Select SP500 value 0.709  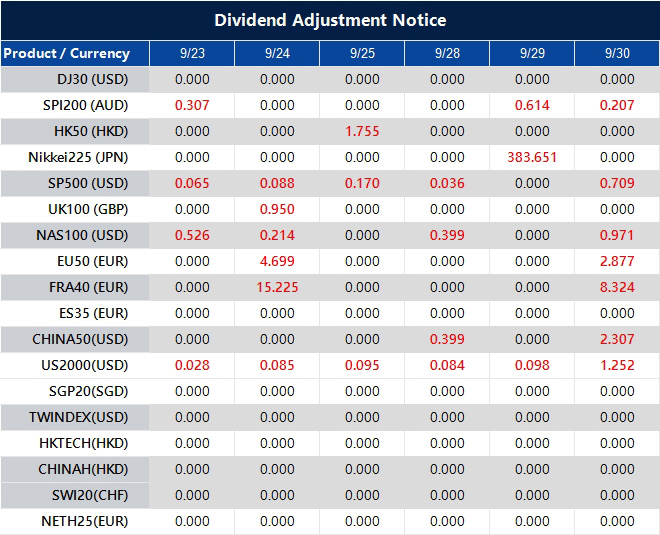pyautogui.click(x=617, y=184)
